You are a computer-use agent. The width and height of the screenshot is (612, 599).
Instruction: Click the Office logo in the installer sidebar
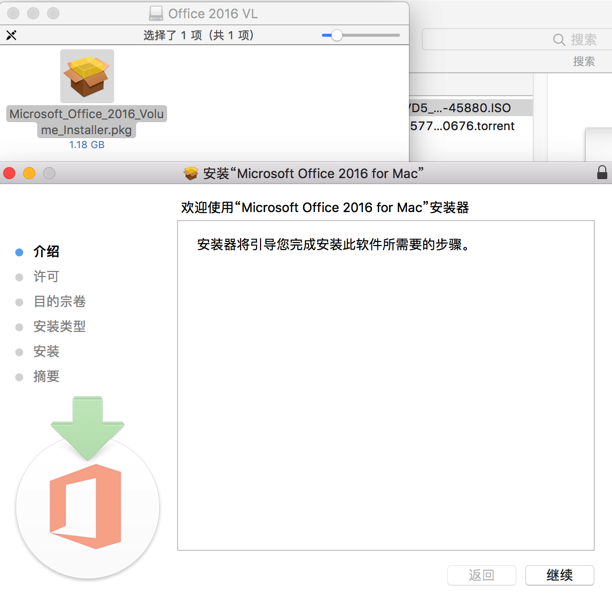coord(86,506)
